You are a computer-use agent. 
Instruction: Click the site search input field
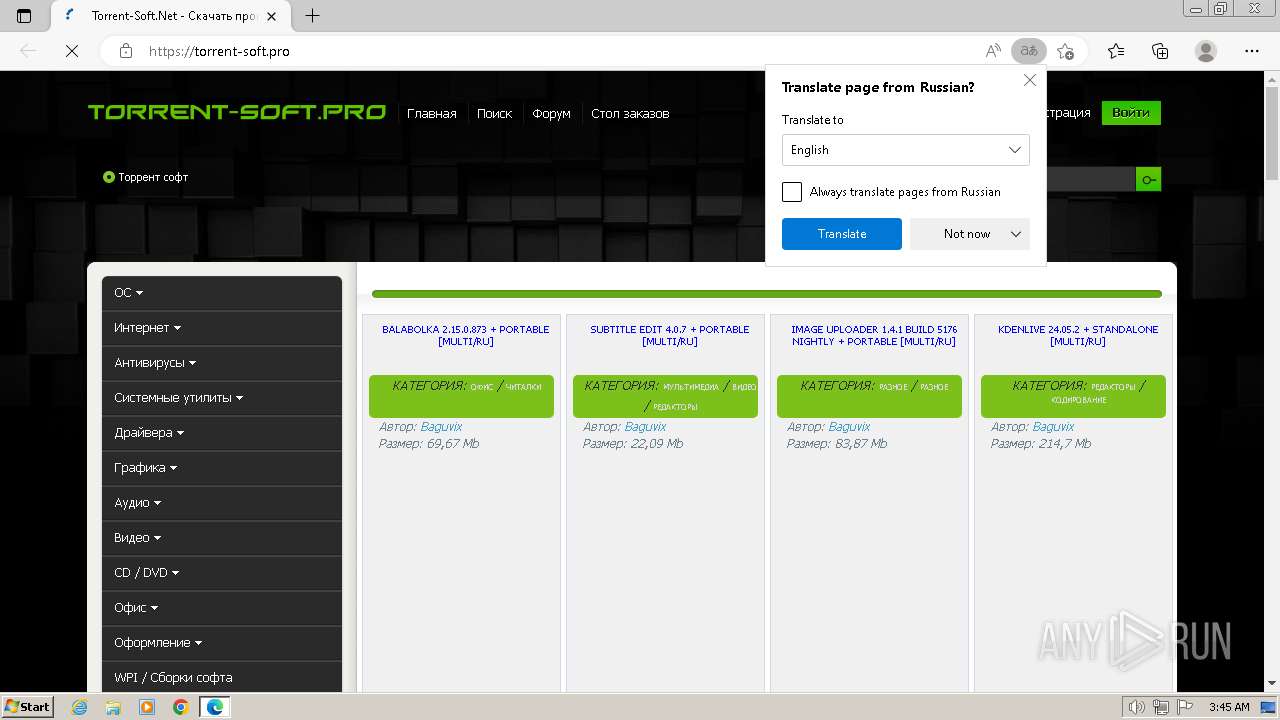click(x=1090, y=179)
